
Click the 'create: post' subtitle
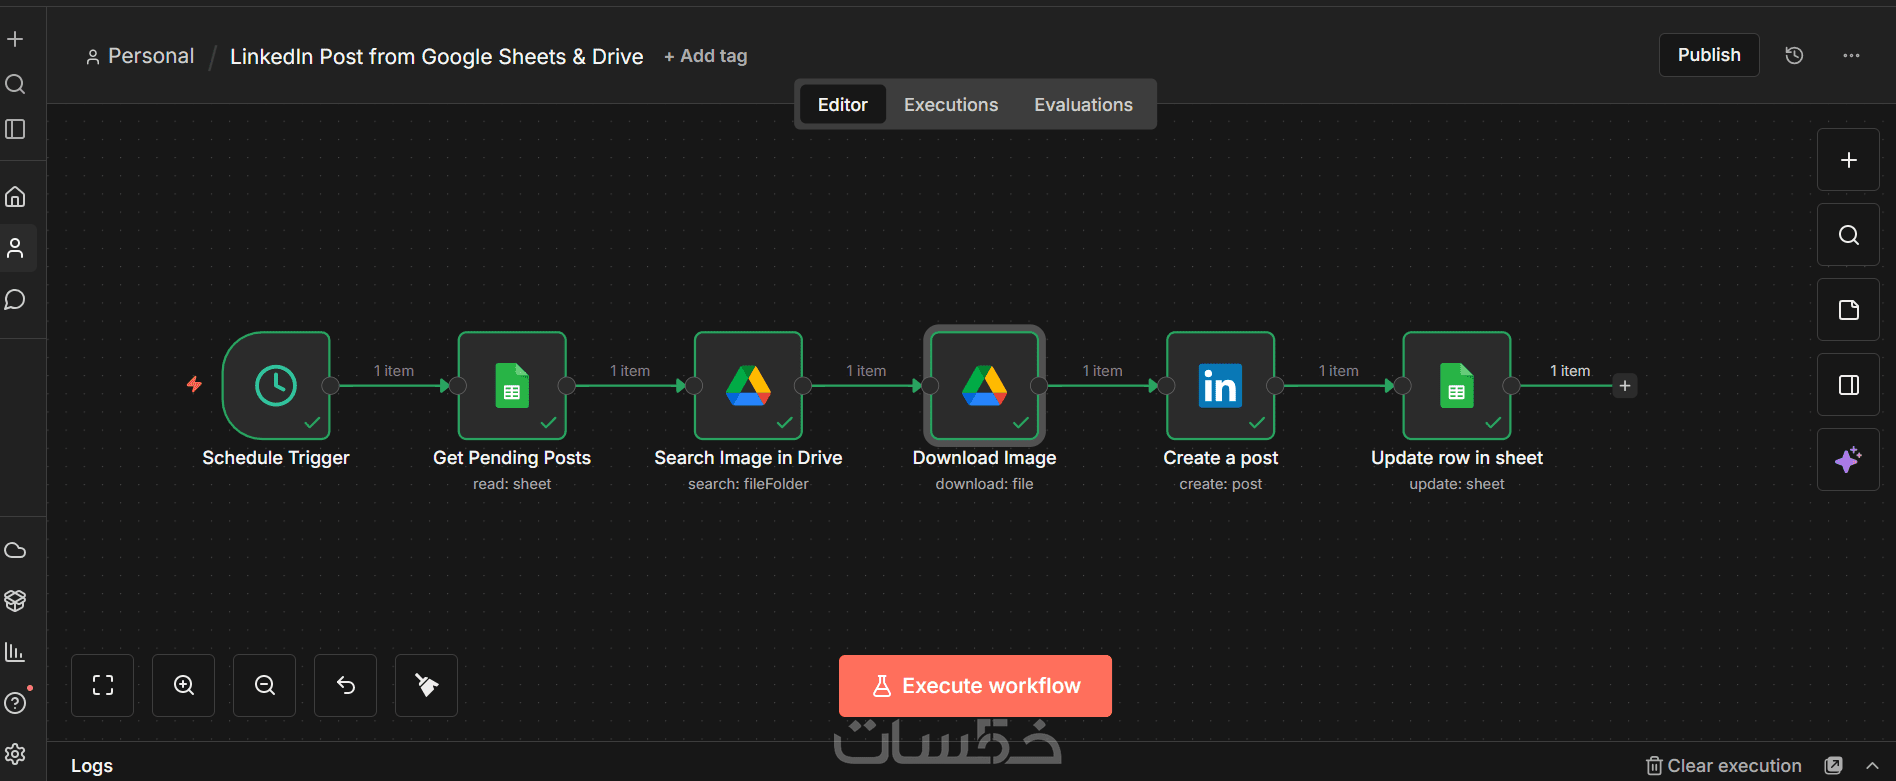click(x=1221, y=484)
